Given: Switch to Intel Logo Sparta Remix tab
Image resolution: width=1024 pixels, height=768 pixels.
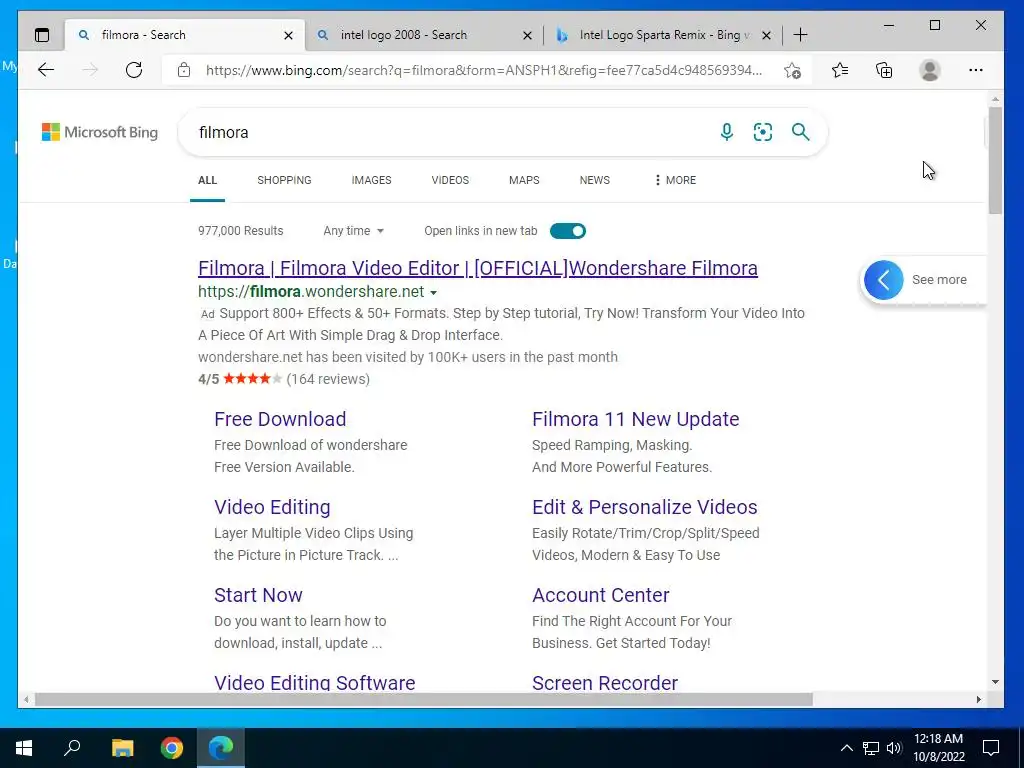Looking at the screenshot, I should (663, 35).
